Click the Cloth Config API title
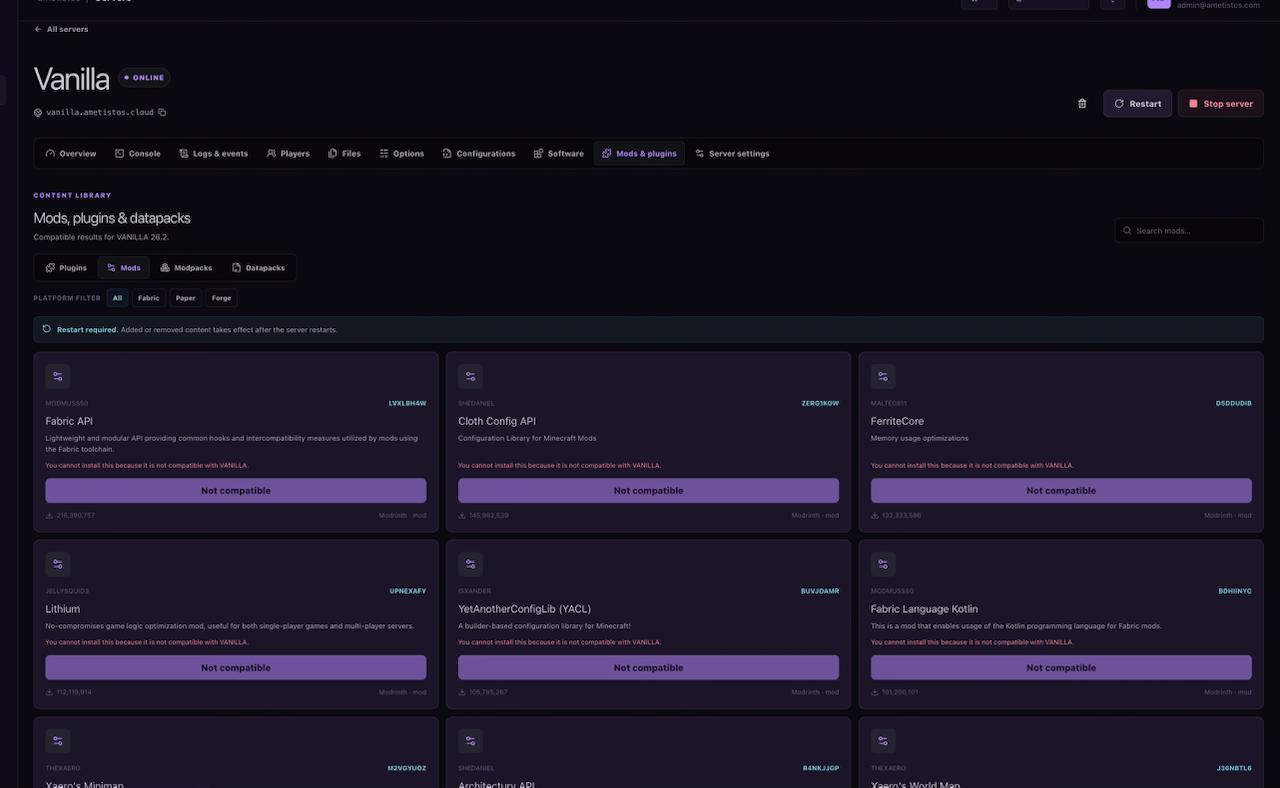 point(497,421)
